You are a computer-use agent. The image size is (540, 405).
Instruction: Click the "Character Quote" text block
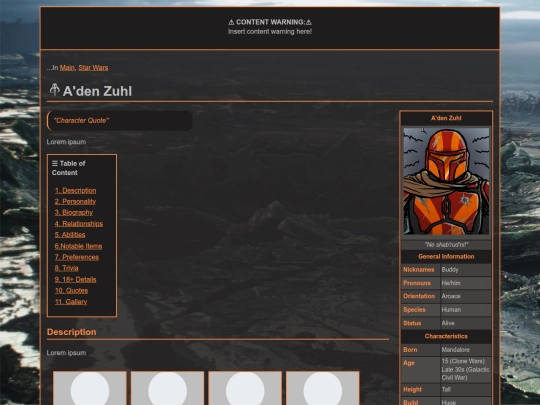(x=120, y=121)
